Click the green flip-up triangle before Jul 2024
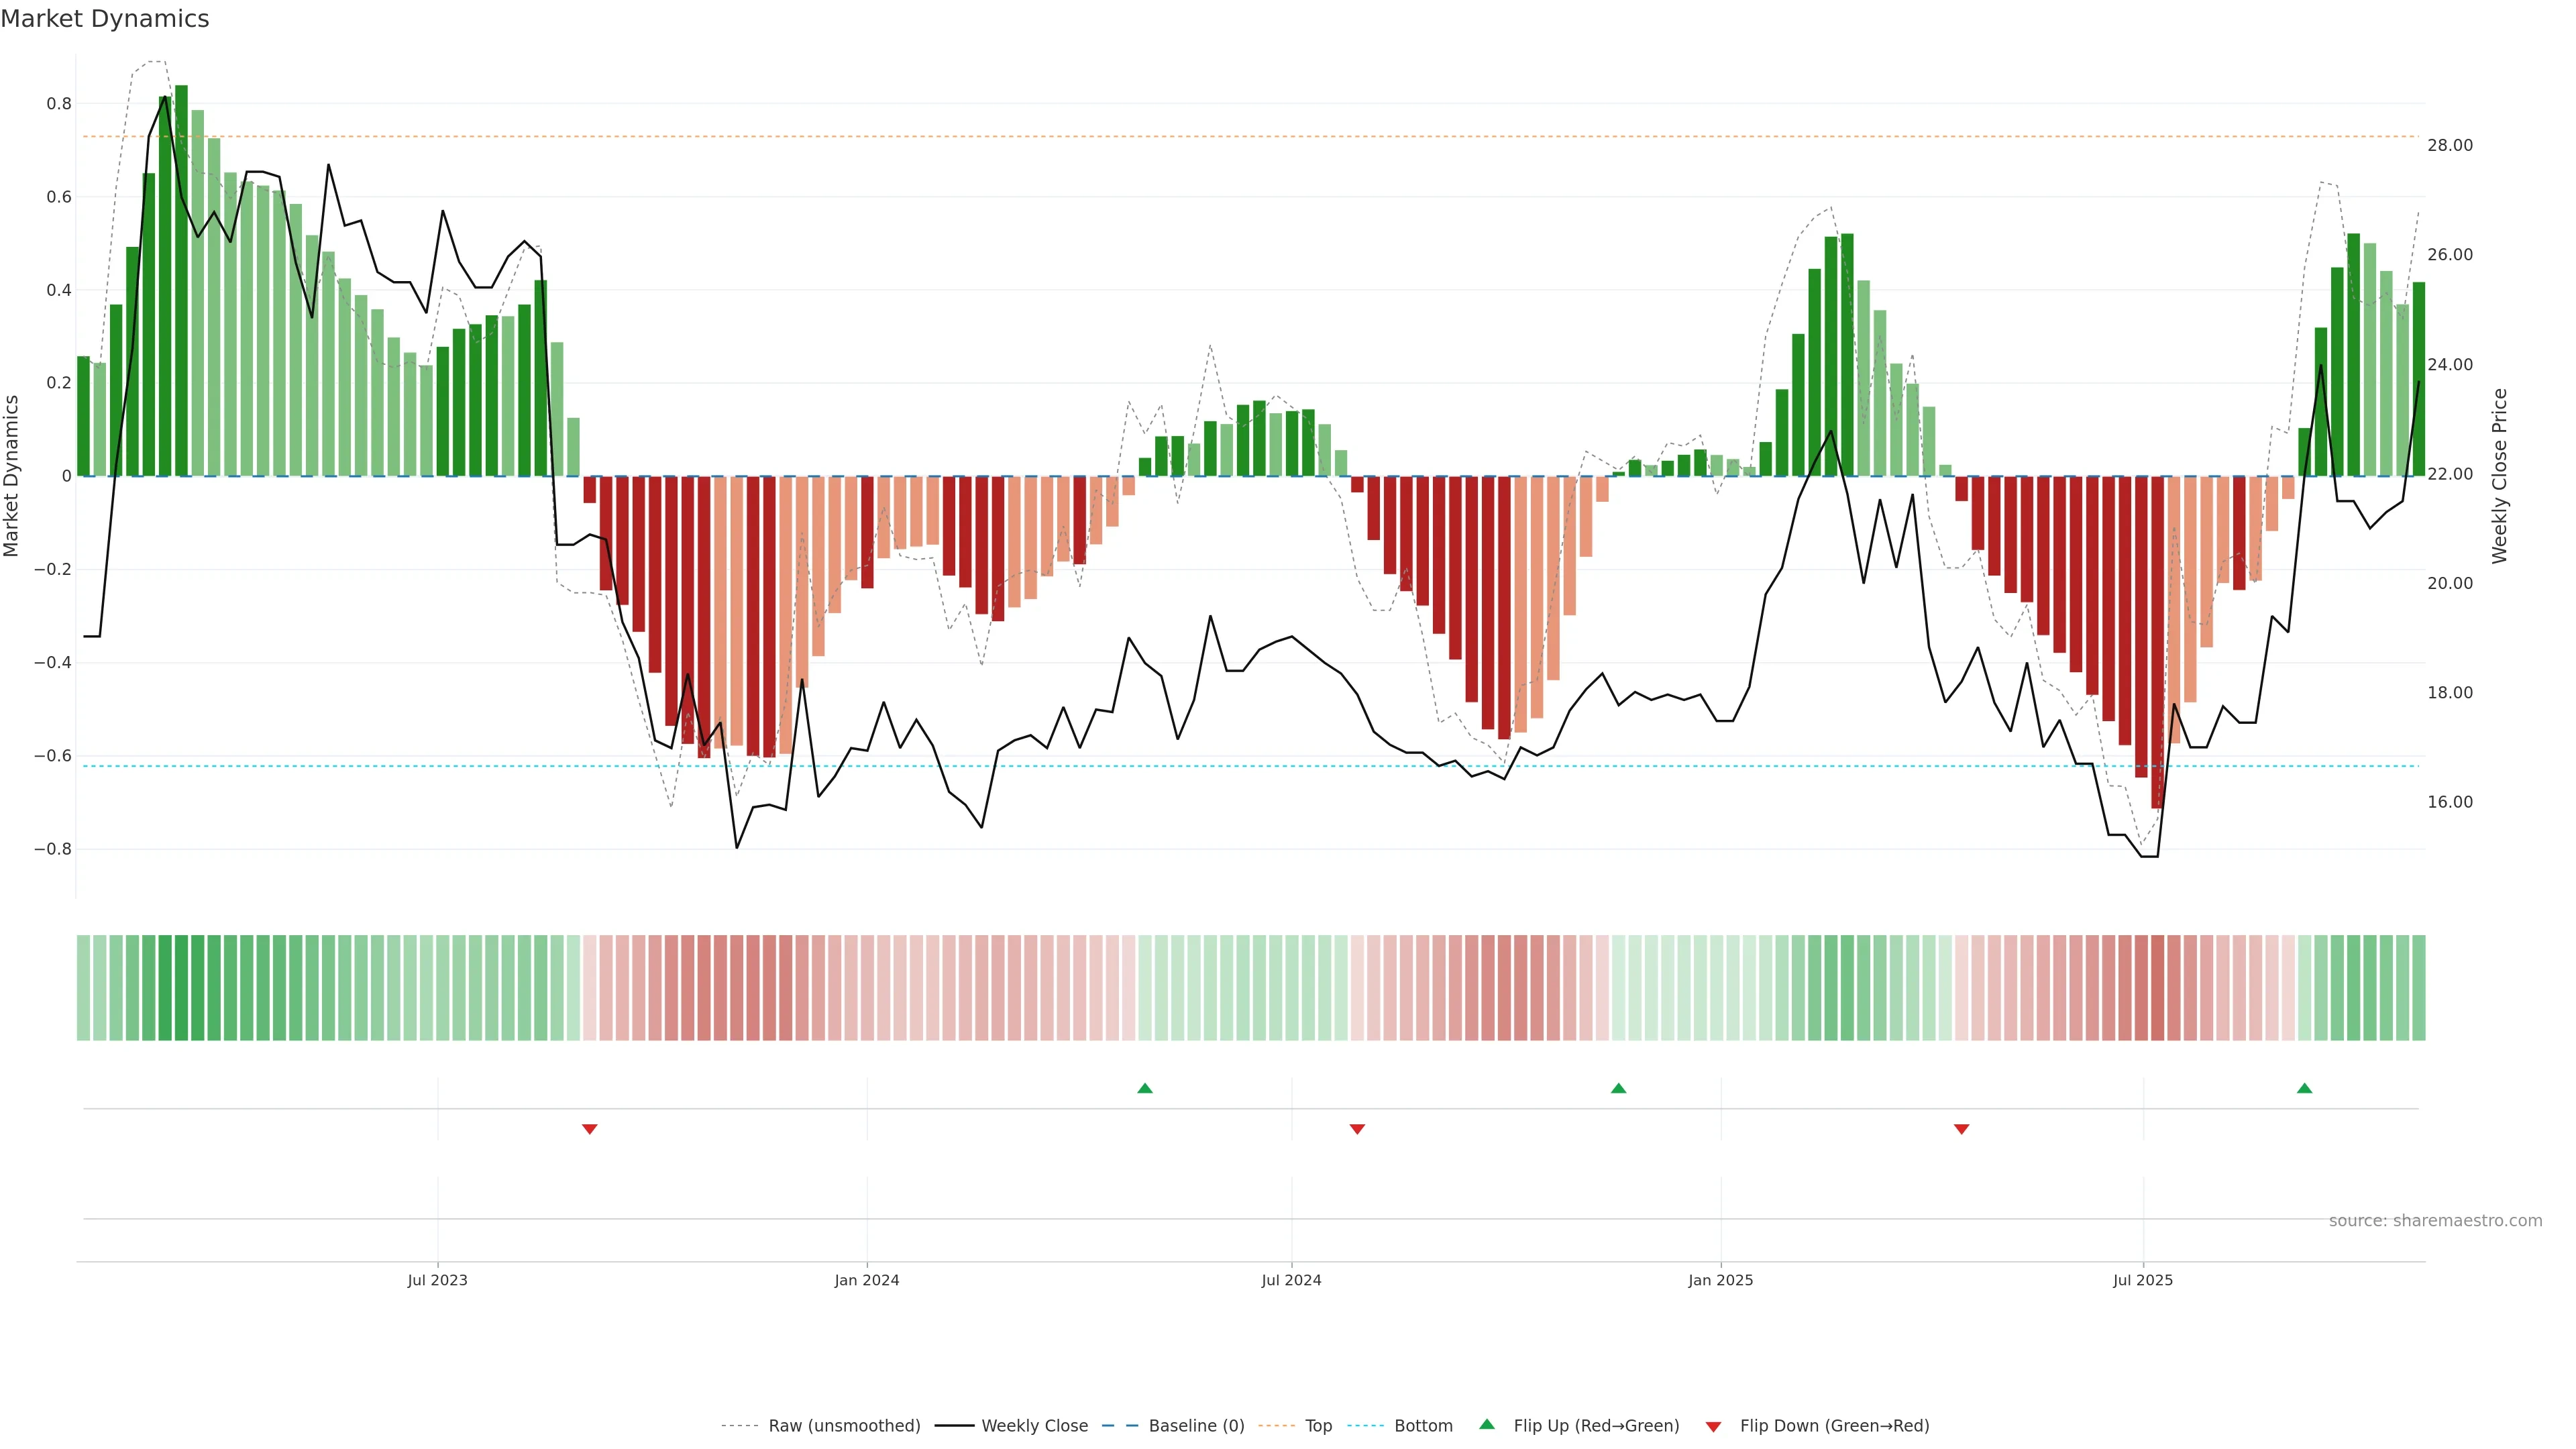Viewport: 2576px width, 1449px height. (x=1145, y=1088)
